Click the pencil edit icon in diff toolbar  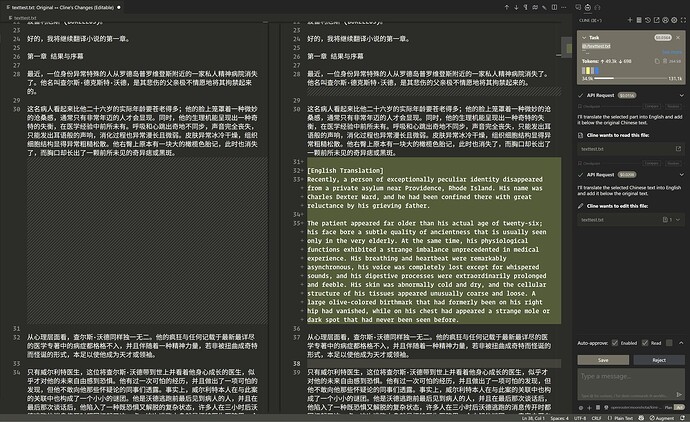tap(544, 7)
